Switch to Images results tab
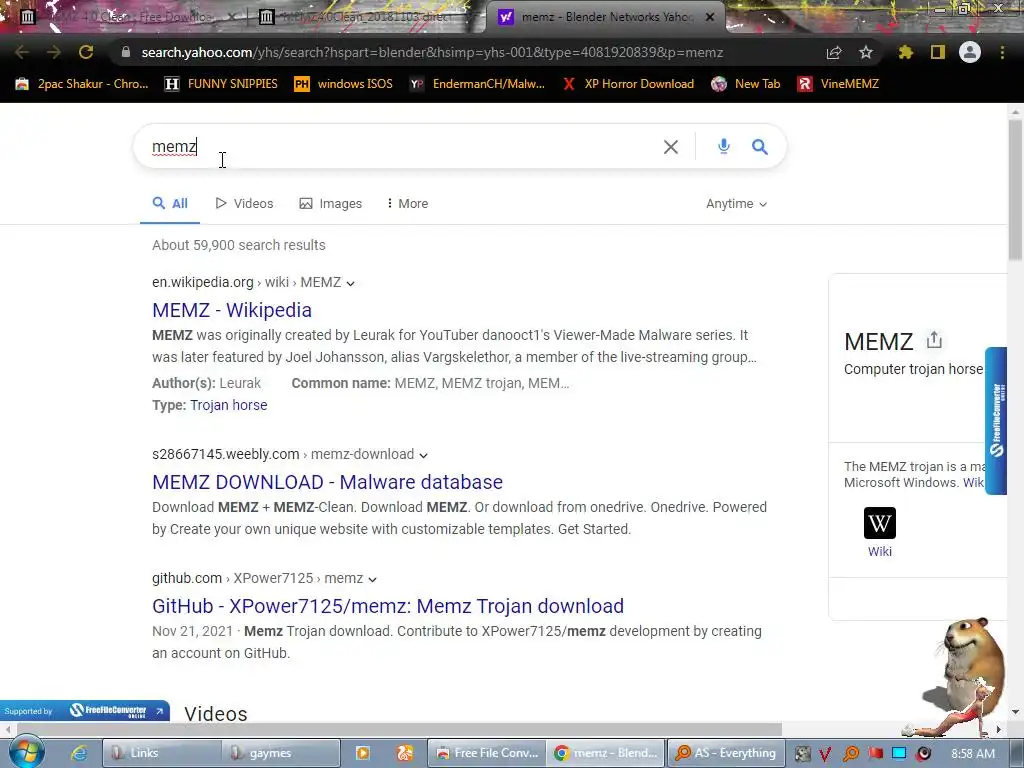The width and height of the screenshot is (1024, 768). click(330, 203)
